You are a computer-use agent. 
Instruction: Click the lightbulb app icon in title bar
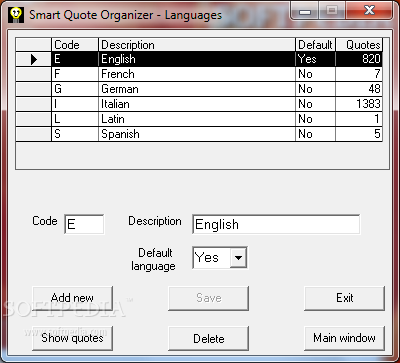click(x=16, y=15)
